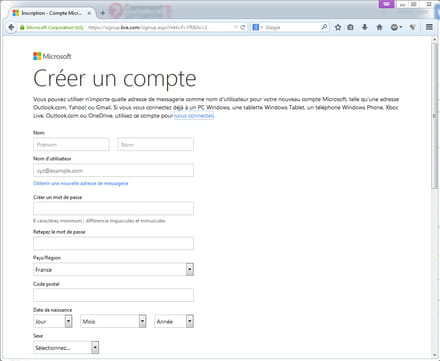Open the Pays/Région France dropdown
The width and height of the screenshot is (440, 361).
pyautogui.click(x=113, y=269)
